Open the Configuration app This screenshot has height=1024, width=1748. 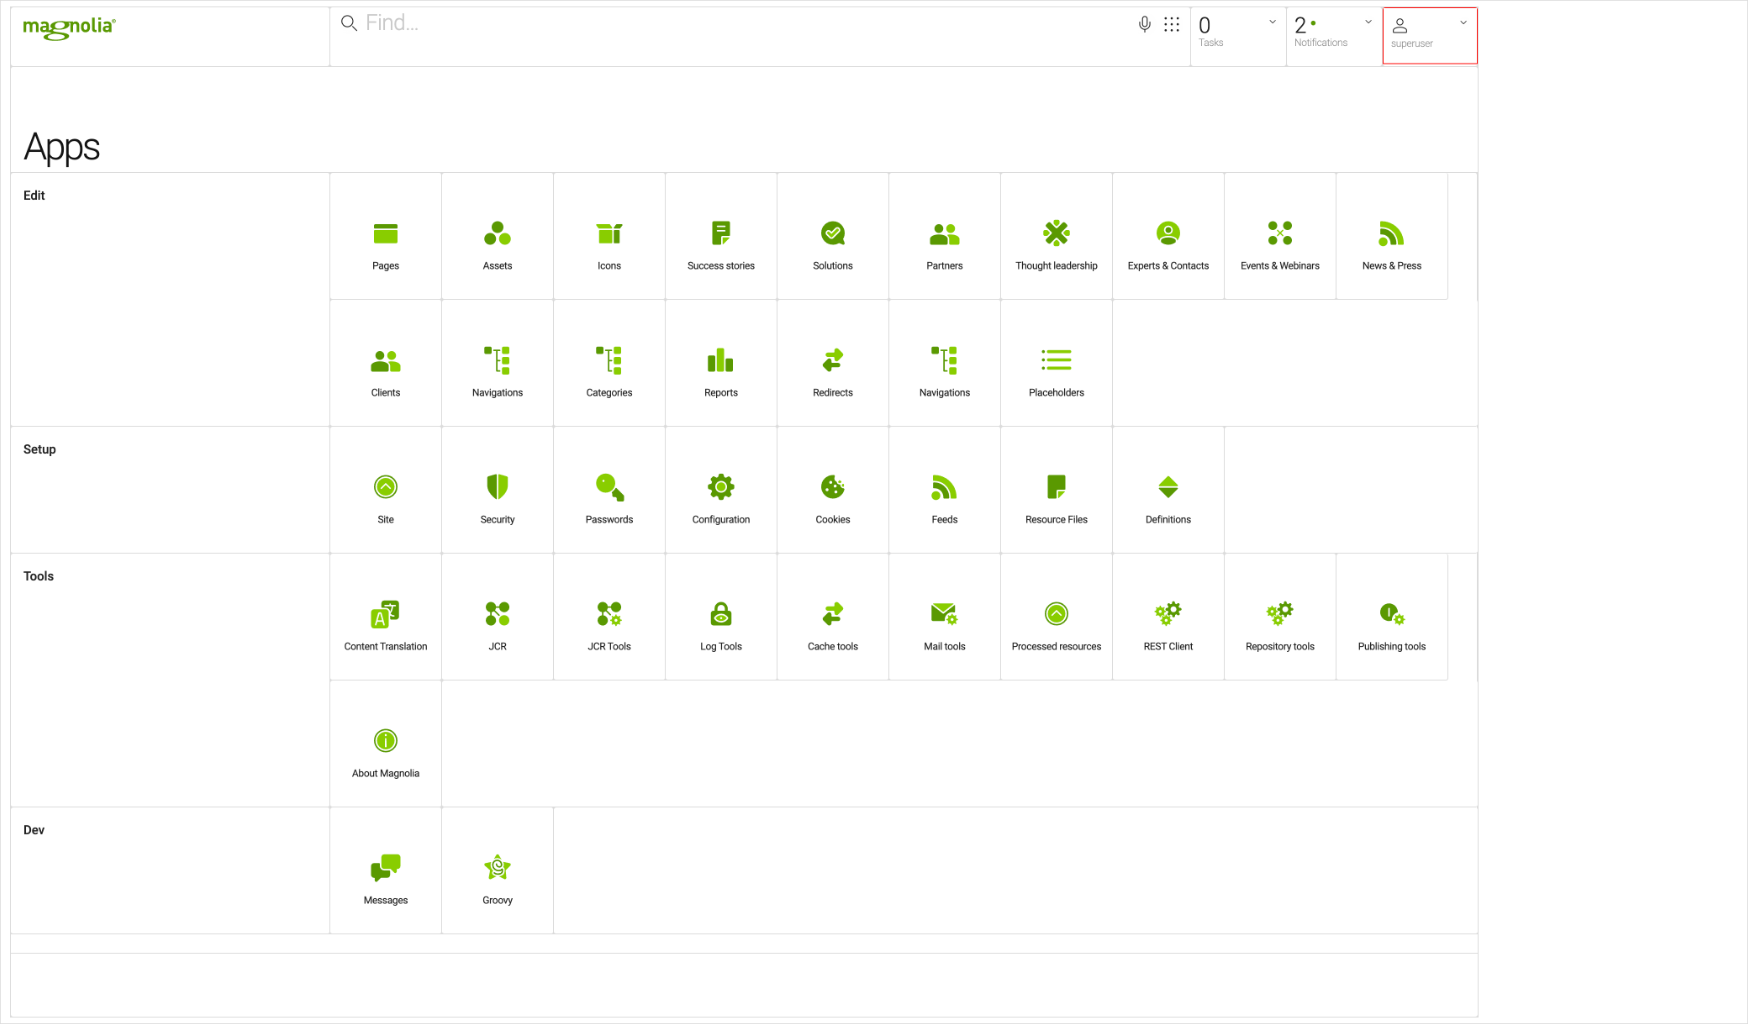click(x=721, y=491)
